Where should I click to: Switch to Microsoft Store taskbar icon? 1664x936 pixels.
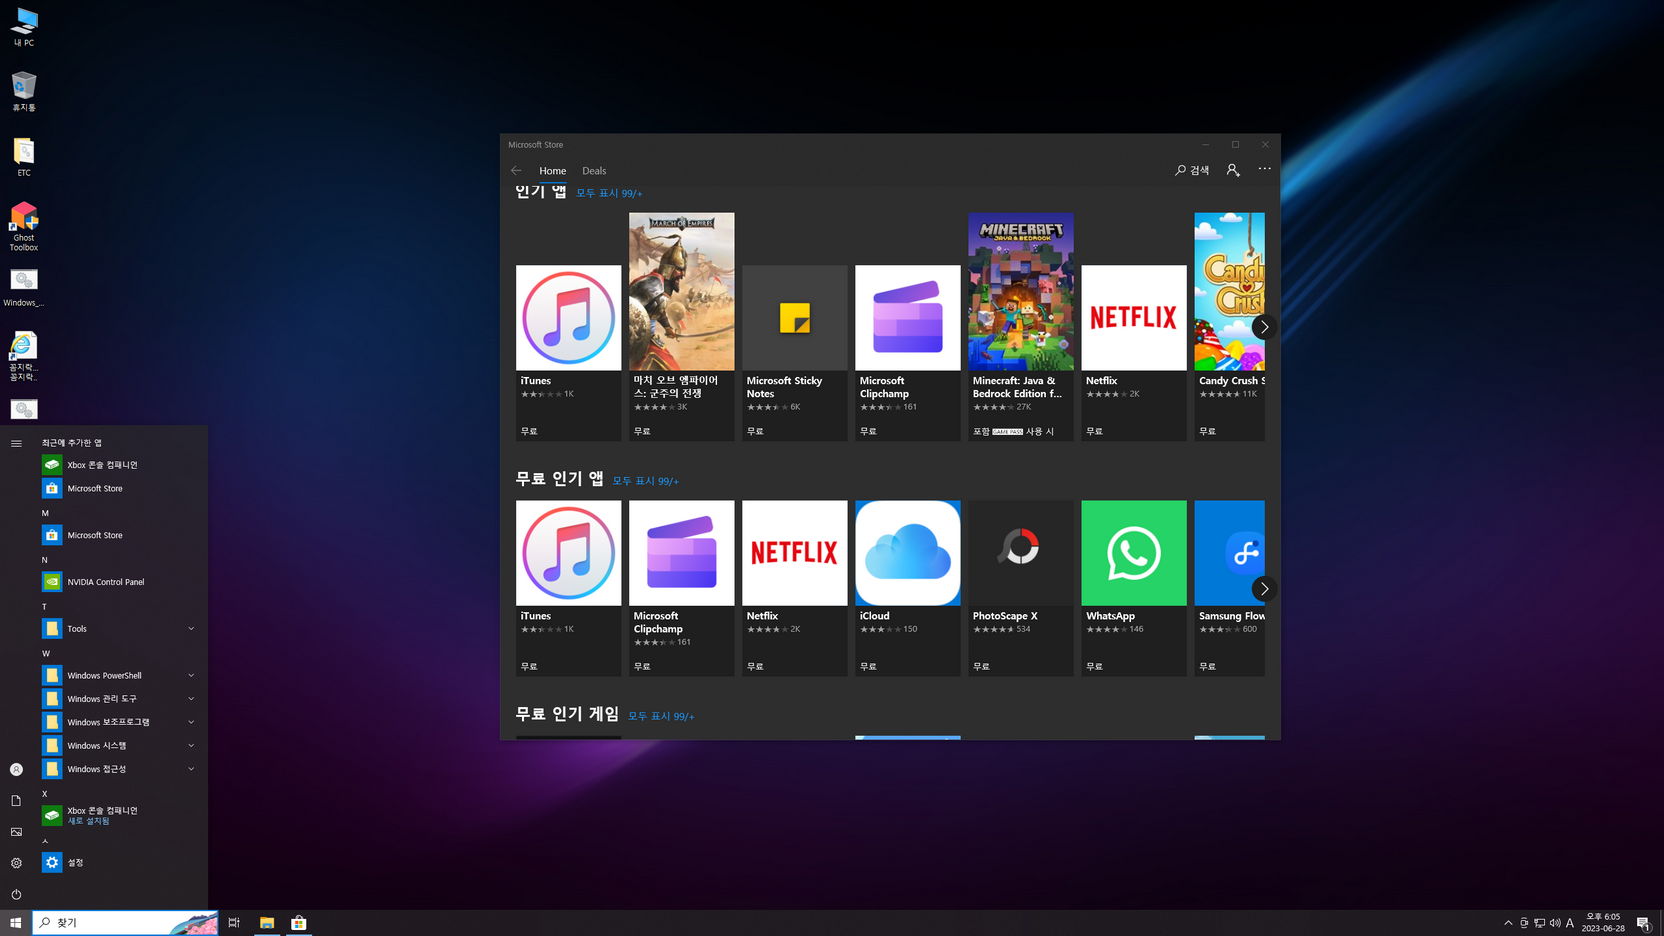(x=299, y=923)
